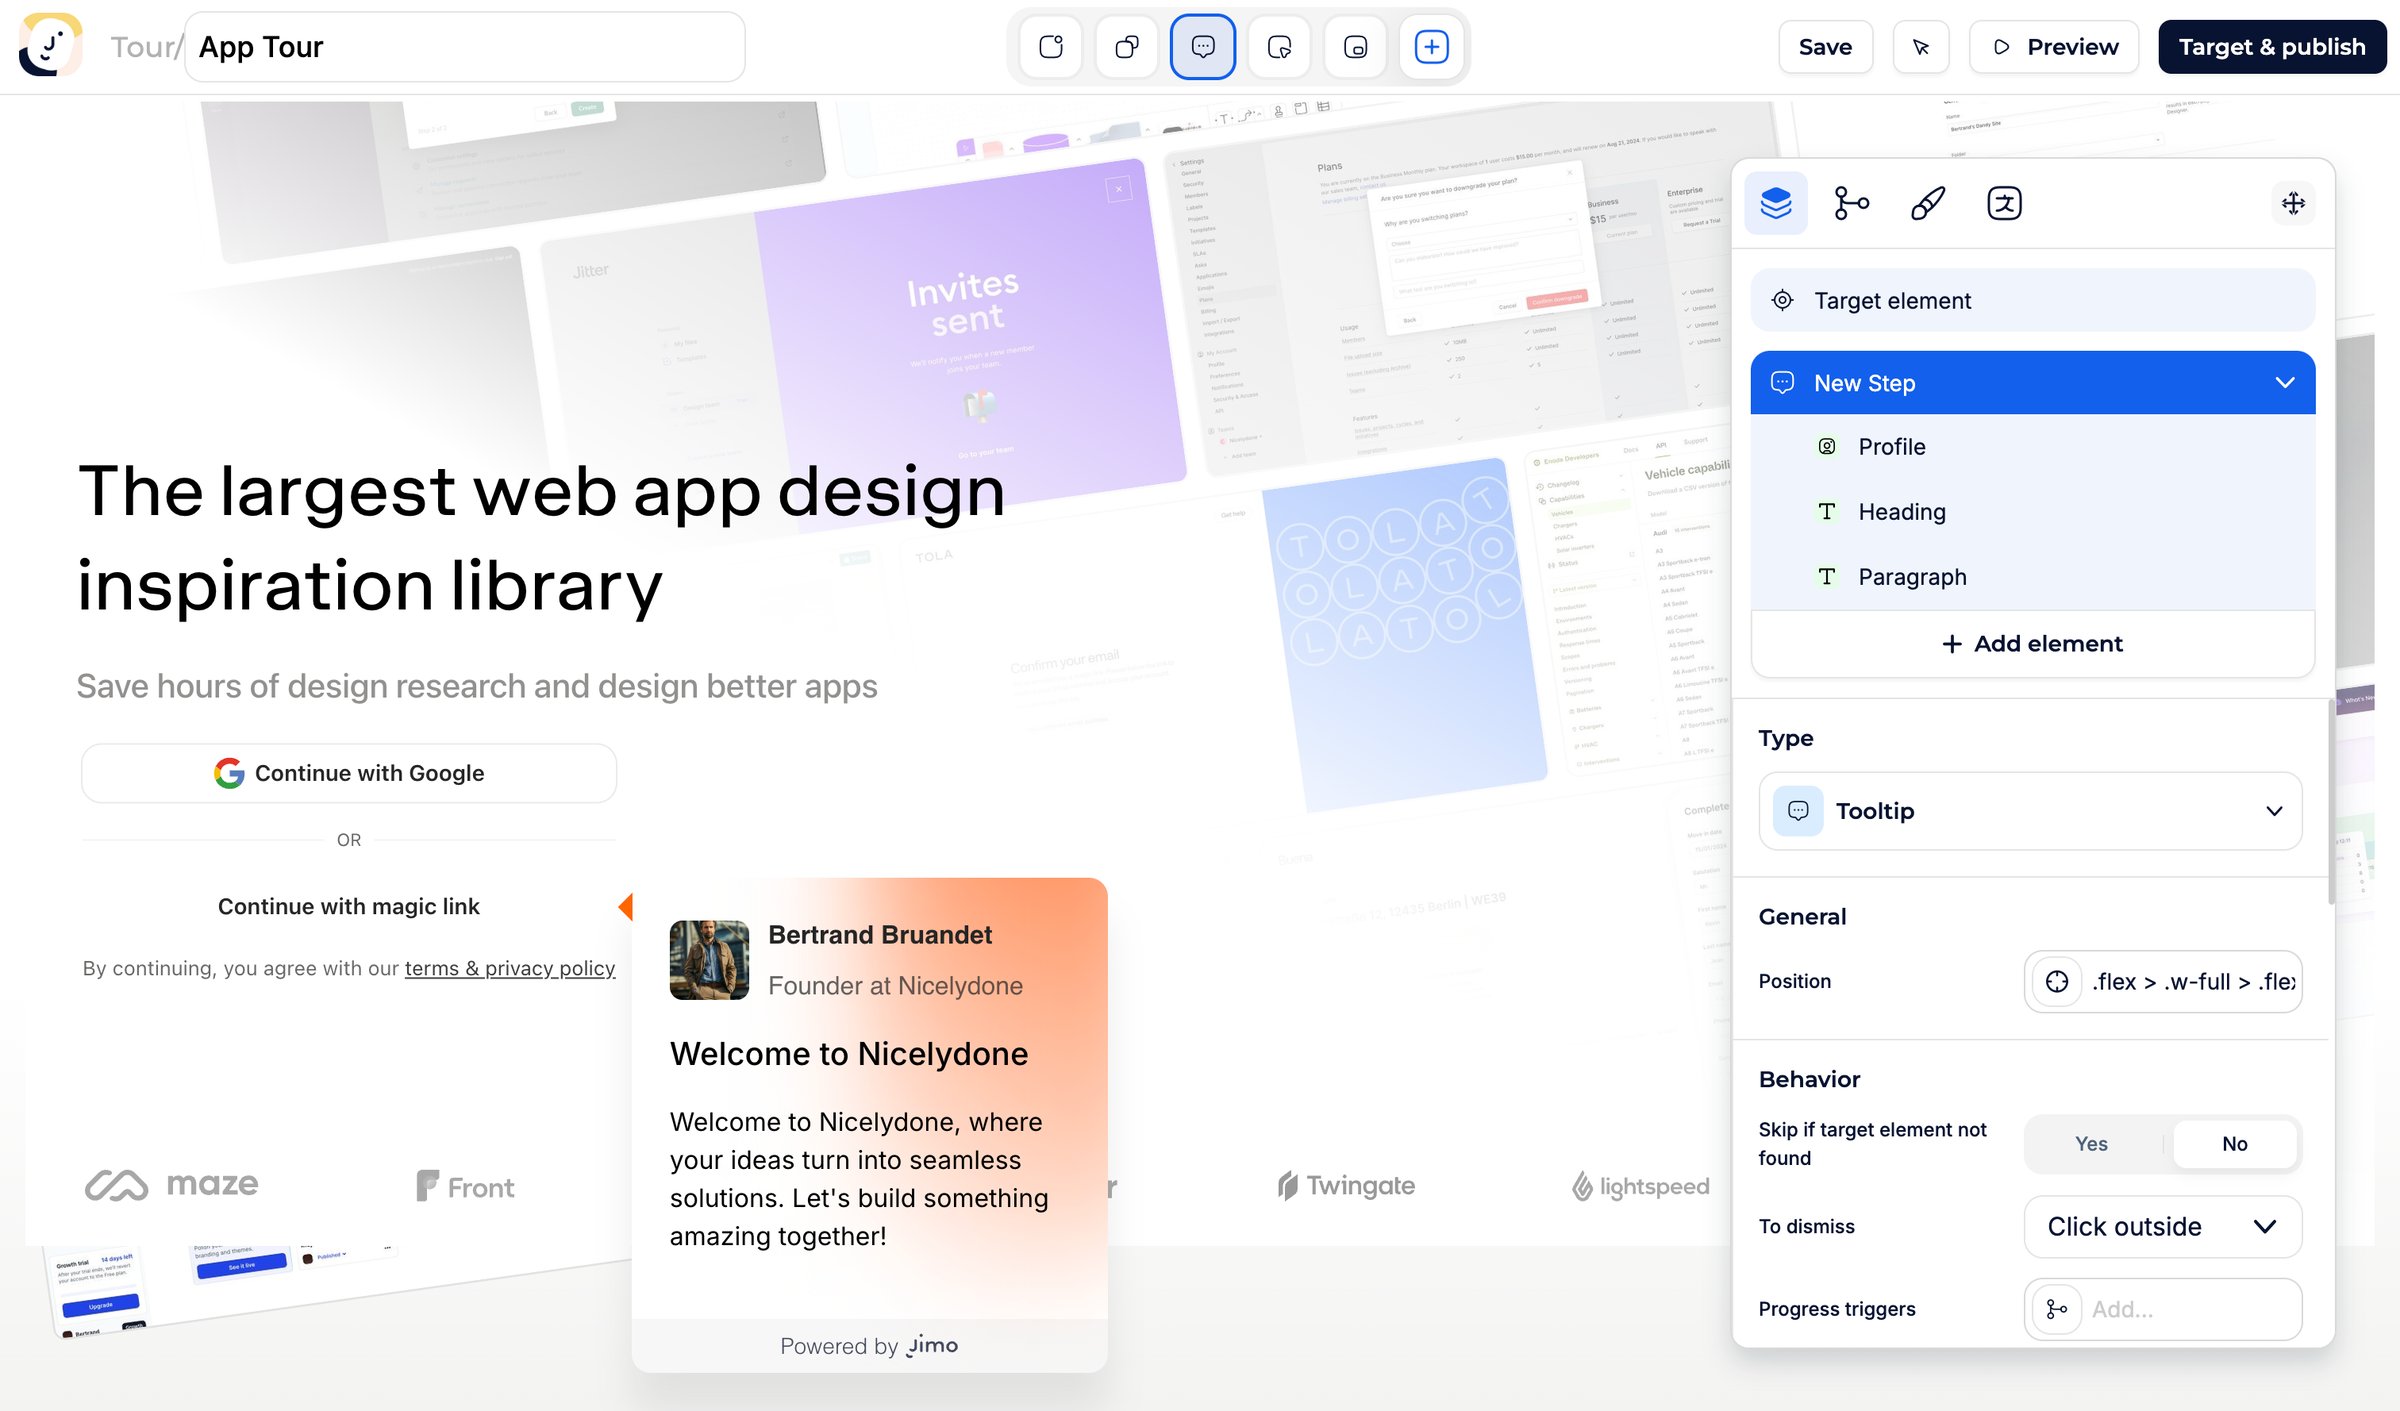Open the brush theme tab in side panel
Screen dimensions: 2400x1411
point(1928,203)
